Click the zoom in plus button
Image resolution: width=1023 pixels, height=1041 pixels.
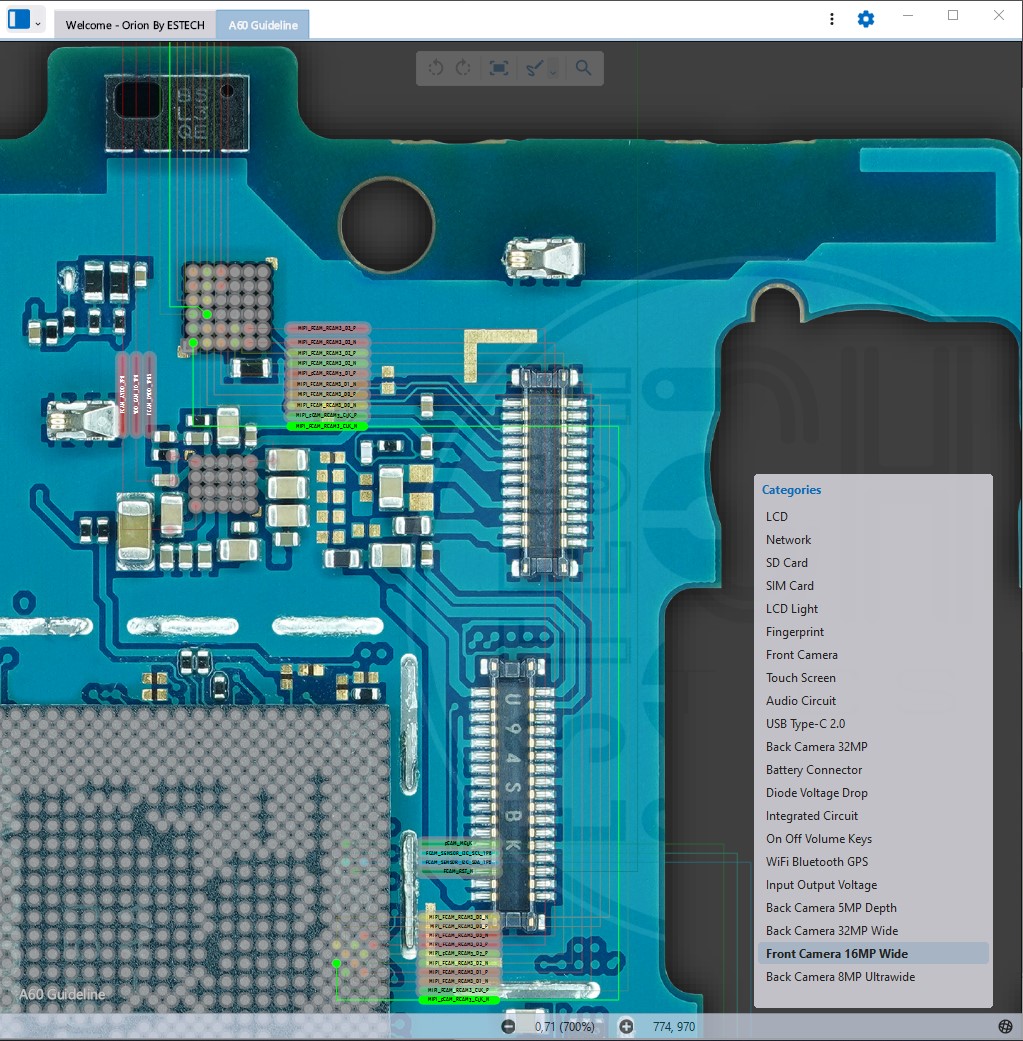click(x=626, y=1026)
